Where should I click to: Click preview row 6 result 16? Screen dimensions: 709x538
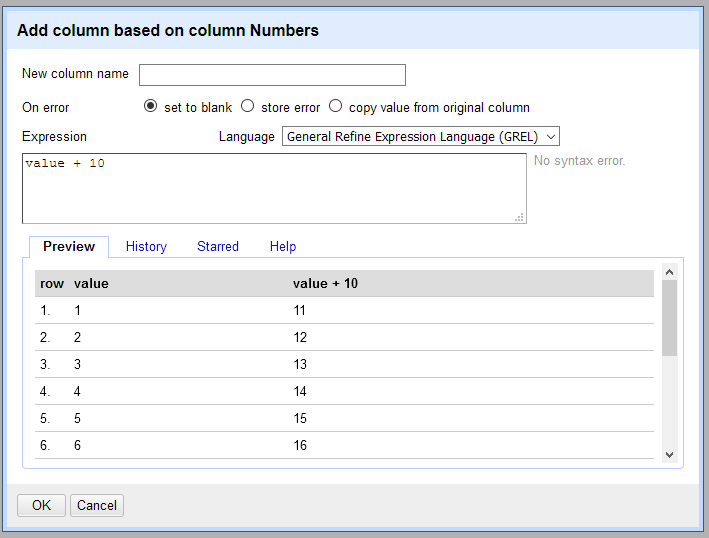[x=300, y=445]
